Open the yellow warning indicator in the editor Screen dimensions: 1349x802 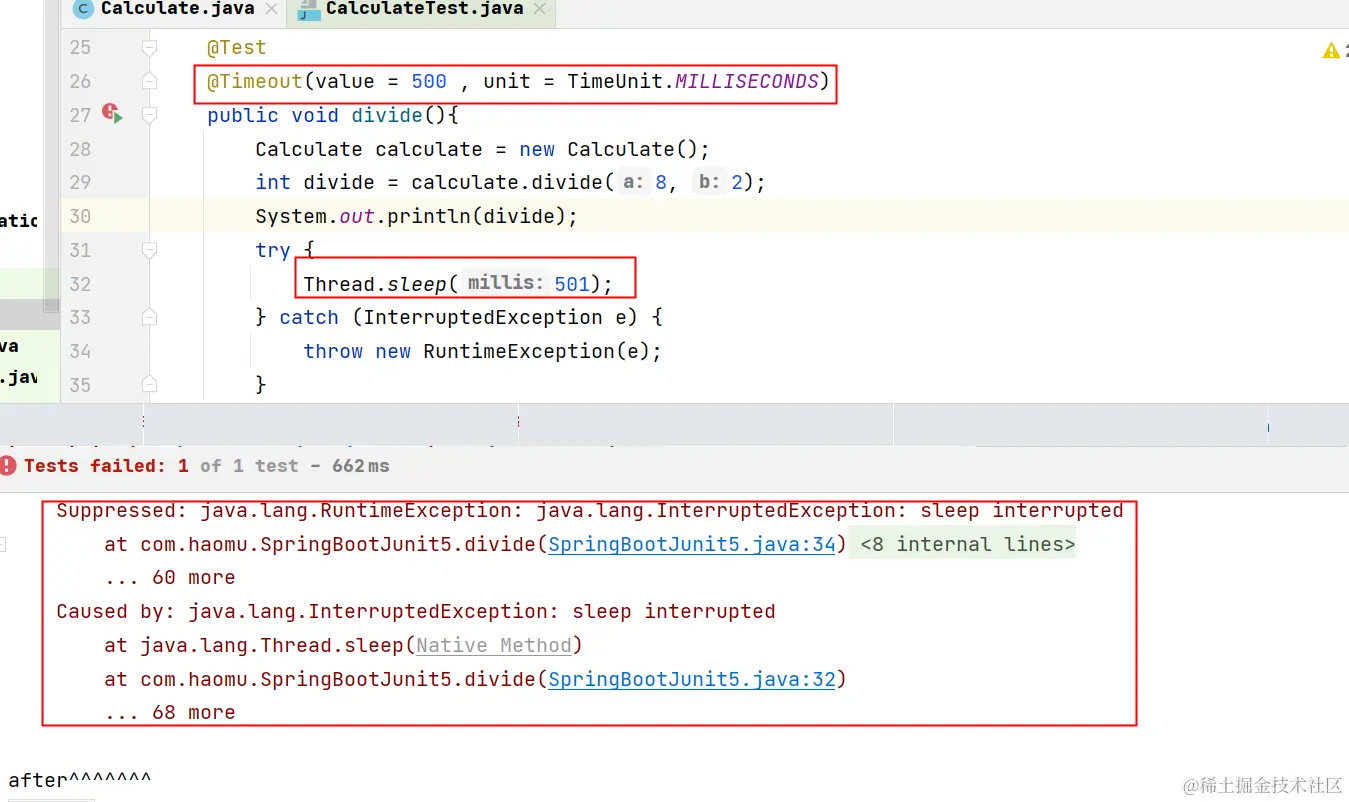click(x=1331, y=49)
